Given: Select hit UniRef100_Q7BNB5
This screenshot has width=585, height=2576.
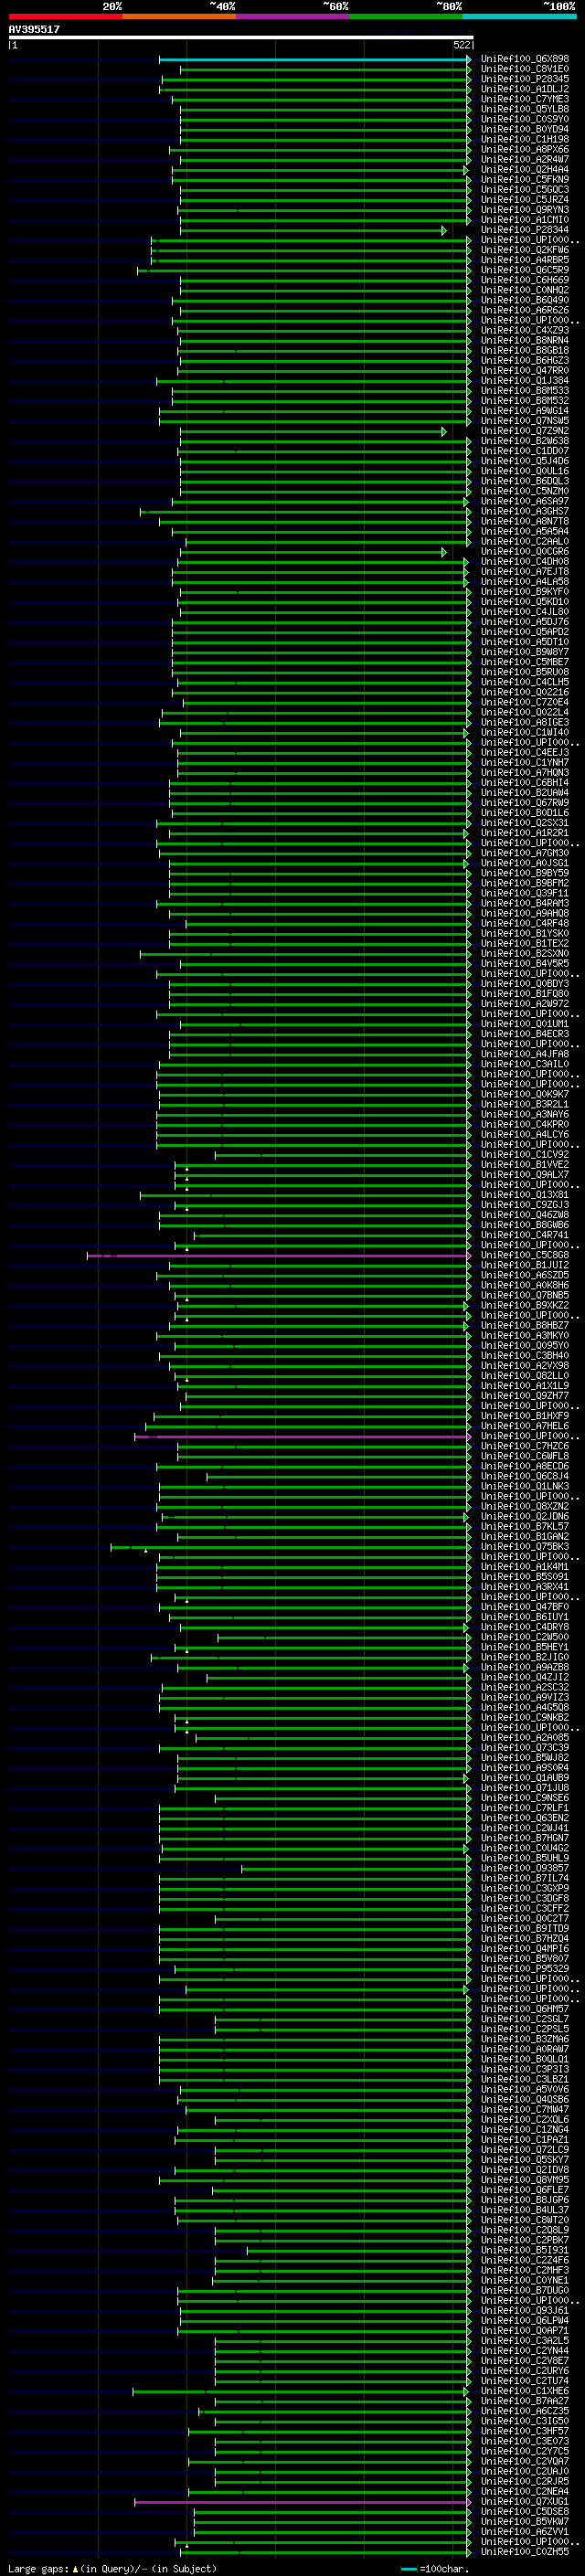Looking at the screenshot, I should click(524, 1295).
